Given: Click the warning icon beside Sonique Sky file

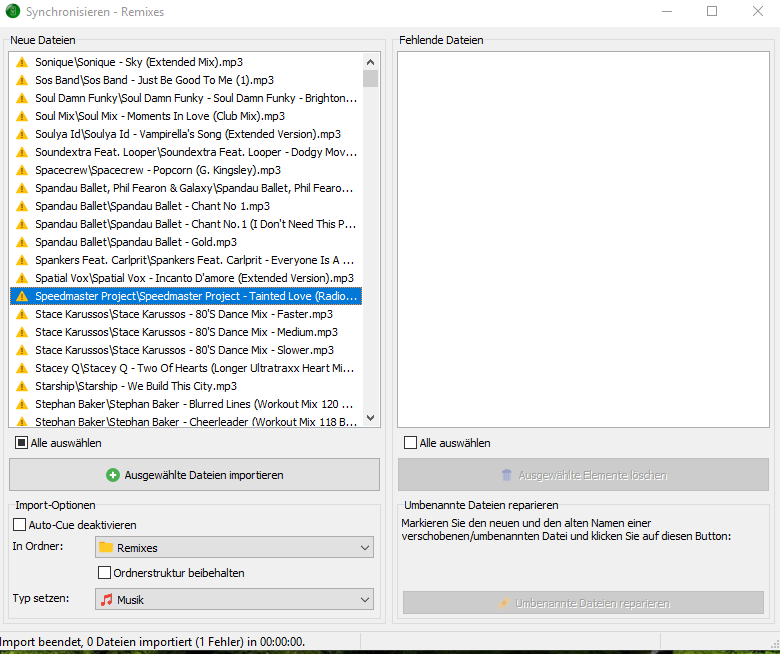Looking at the screenshot, I should pyautogui.click(x=22, y=62).
